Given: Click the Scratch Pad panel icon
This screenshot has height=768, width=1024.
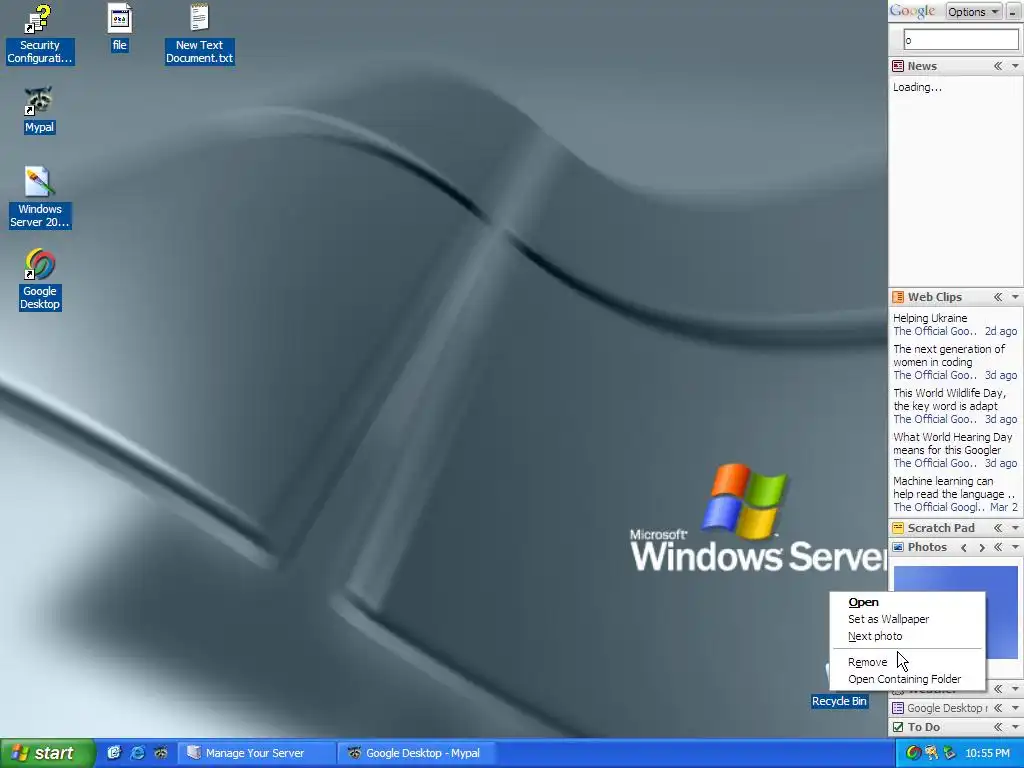Looking at the screenshot, I should coord(898,528).
